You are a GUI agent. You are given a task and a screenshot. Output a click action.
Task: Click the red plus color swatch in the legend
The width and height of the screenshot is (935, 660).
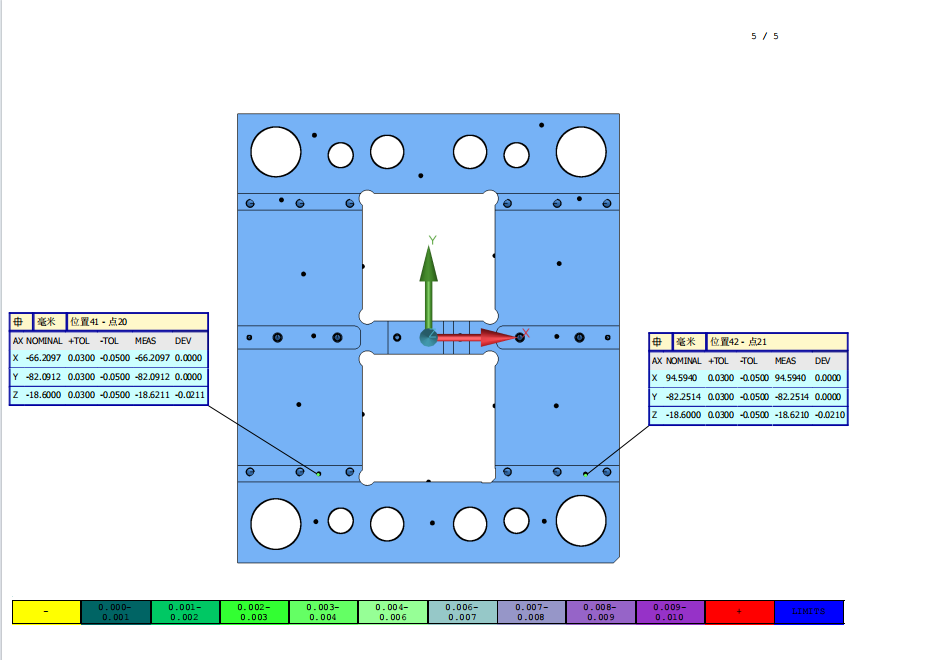[x=739, y=612]
